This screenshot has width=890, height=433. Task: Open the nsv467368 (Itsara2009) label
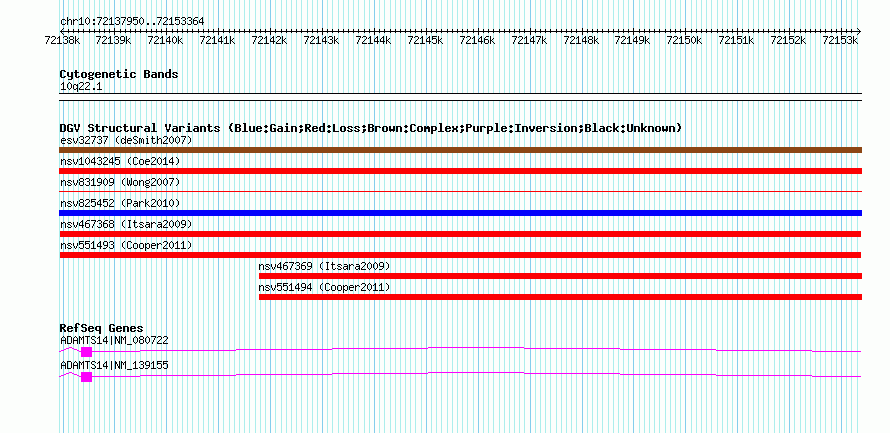coord(126,224)
